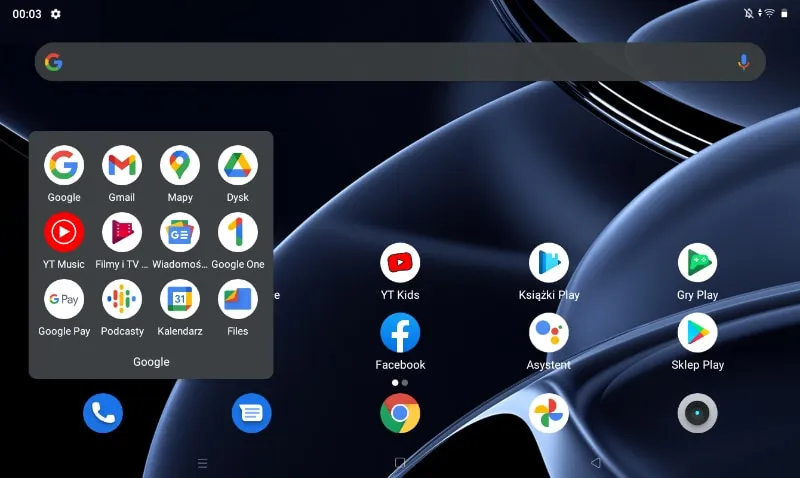Tap the Wi-Fi status icon
Image resolution: width=800 pixels, height=478 pixels.
pos(769,13)
